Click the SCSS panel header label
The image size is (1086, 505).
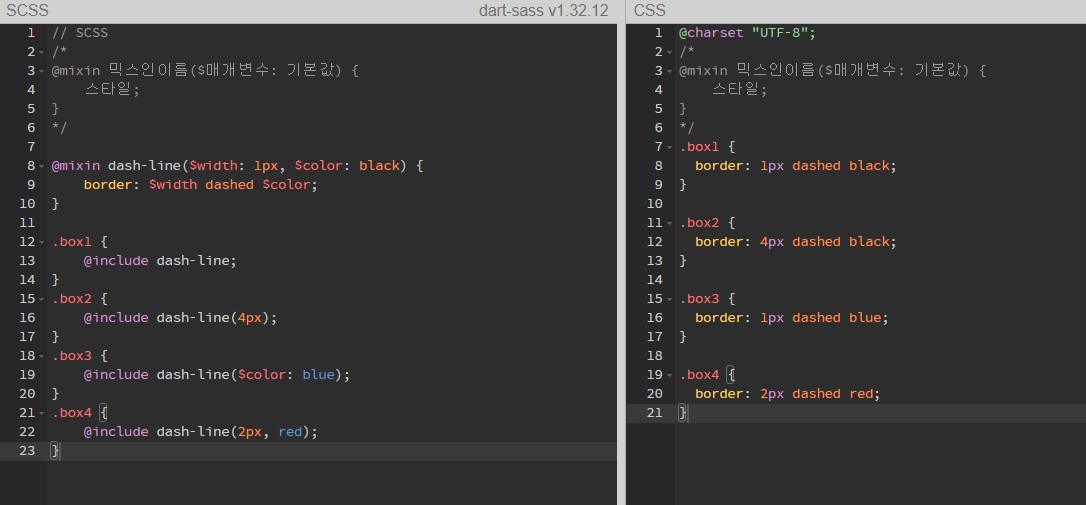pyautogui.click(x=28, y=10)
